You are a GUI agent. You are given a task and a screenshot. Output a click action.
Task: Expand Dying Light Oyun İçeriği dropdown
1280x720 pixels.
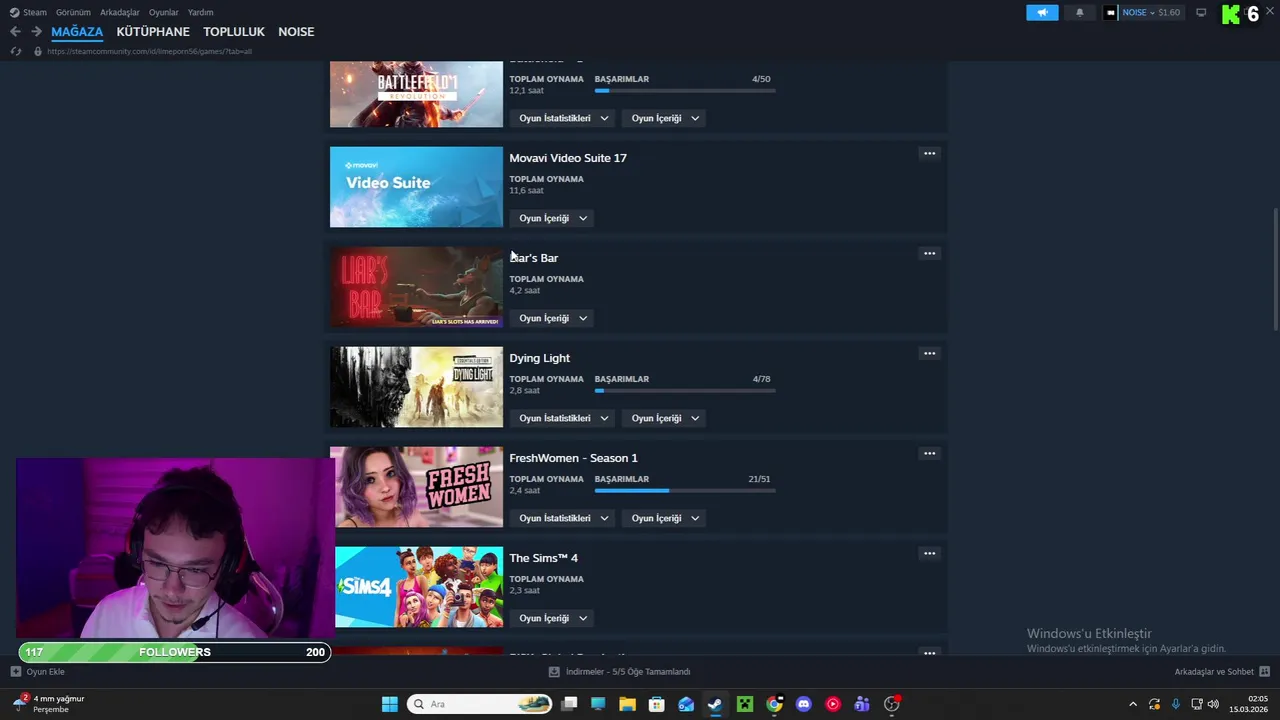pyautogui.click(x=665, y=418)
